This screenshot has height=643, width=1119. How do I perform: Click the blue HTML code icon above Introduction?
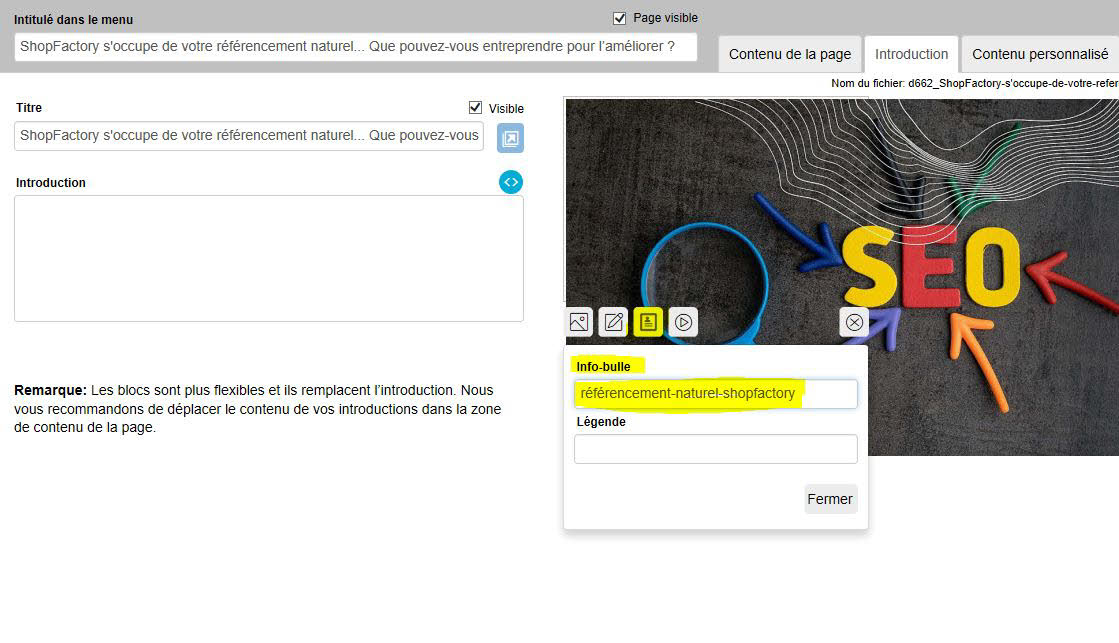tap(511, 182)
